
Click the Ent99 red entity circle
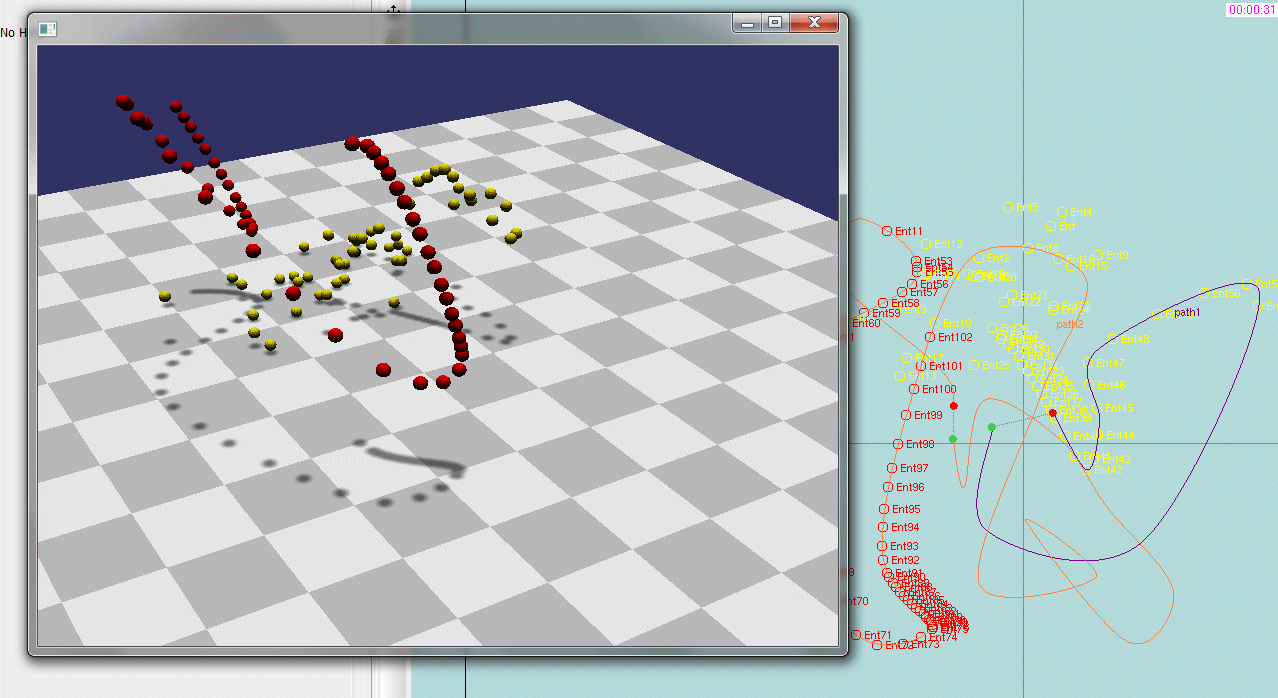(906, 415)
